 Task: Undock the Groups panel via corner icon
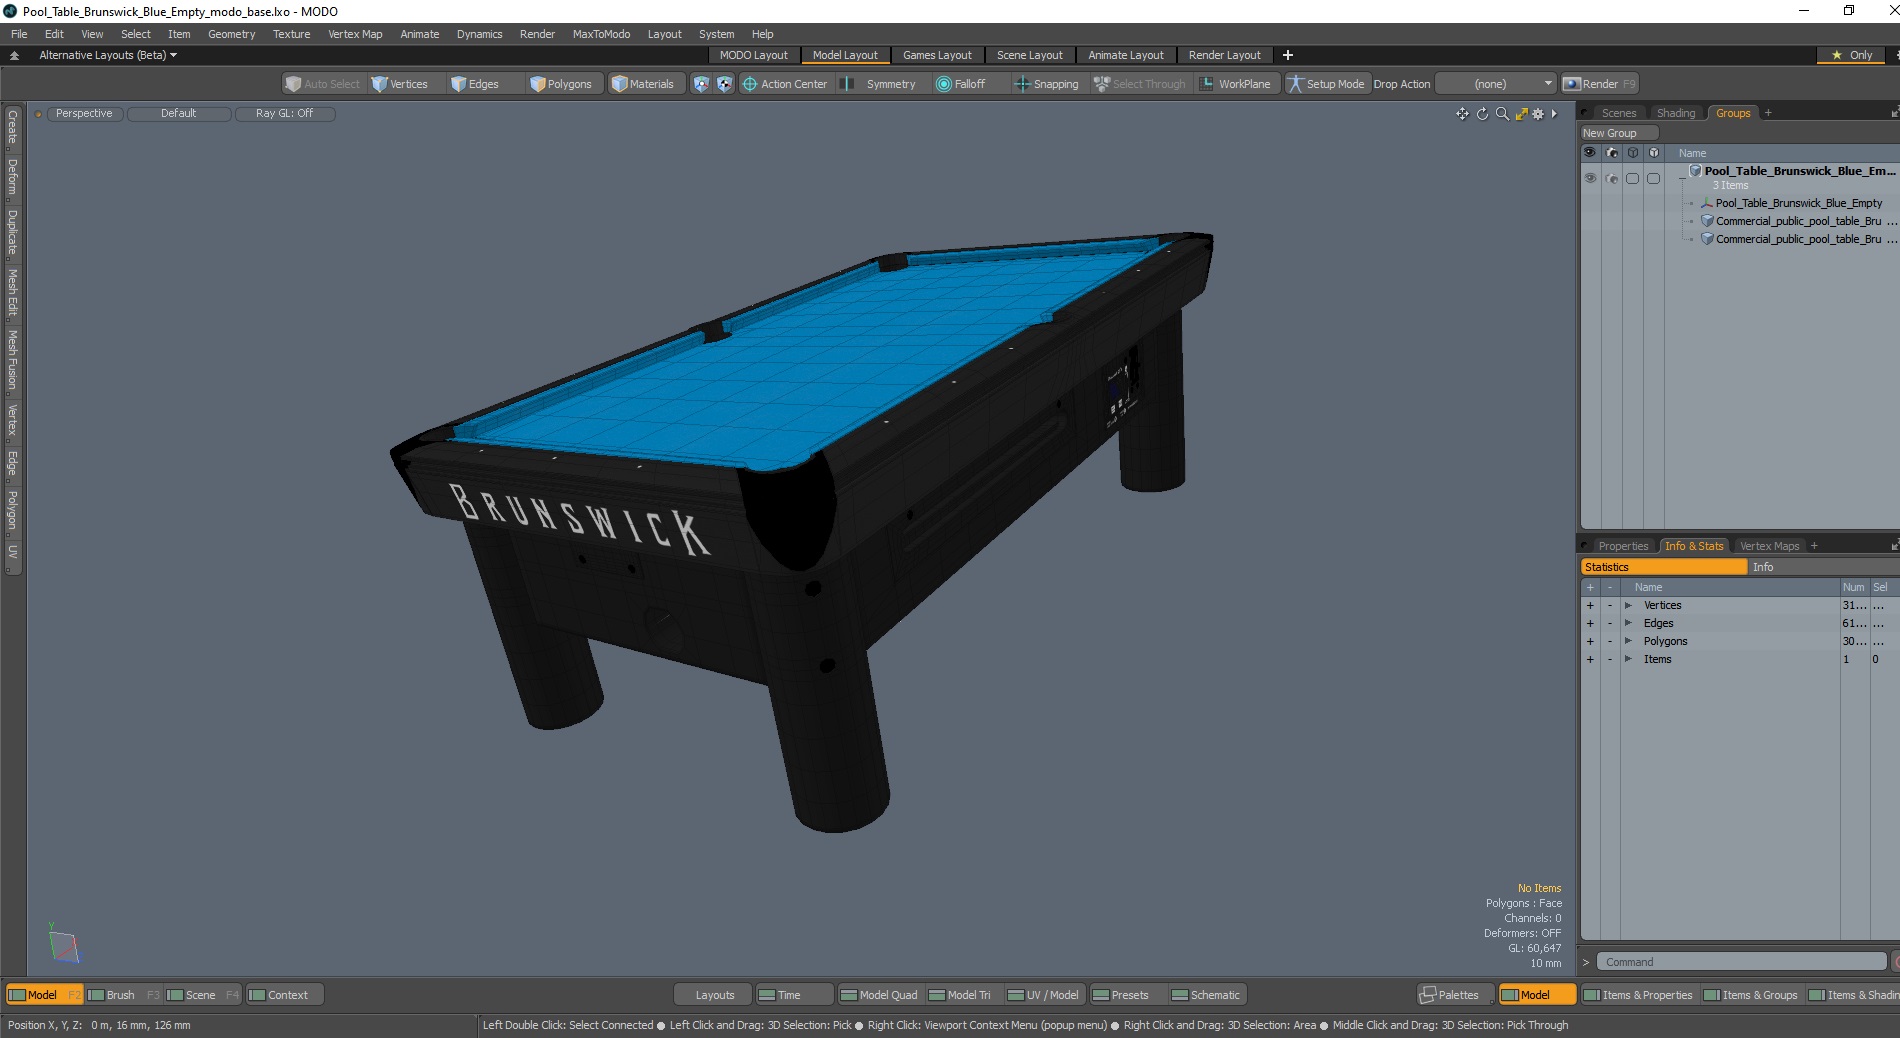1894,113
